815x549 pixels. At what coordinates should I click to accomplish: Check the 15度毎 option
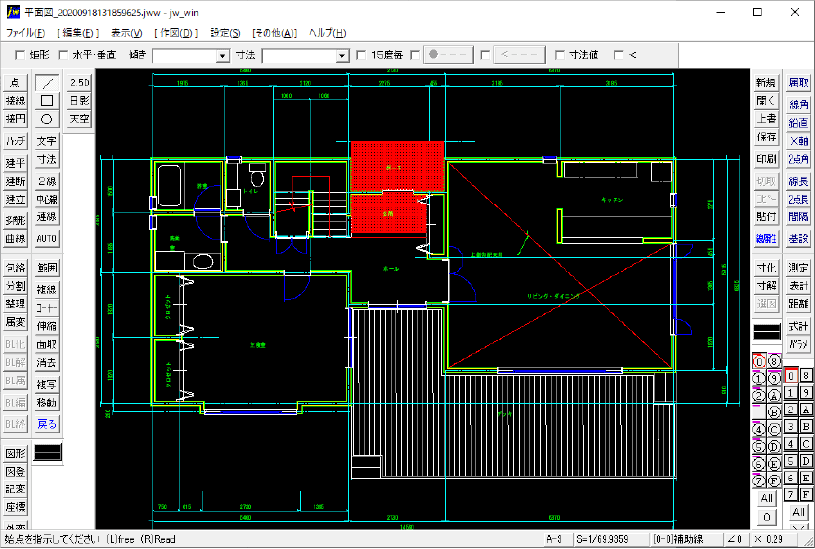click(x=362, y=55)
